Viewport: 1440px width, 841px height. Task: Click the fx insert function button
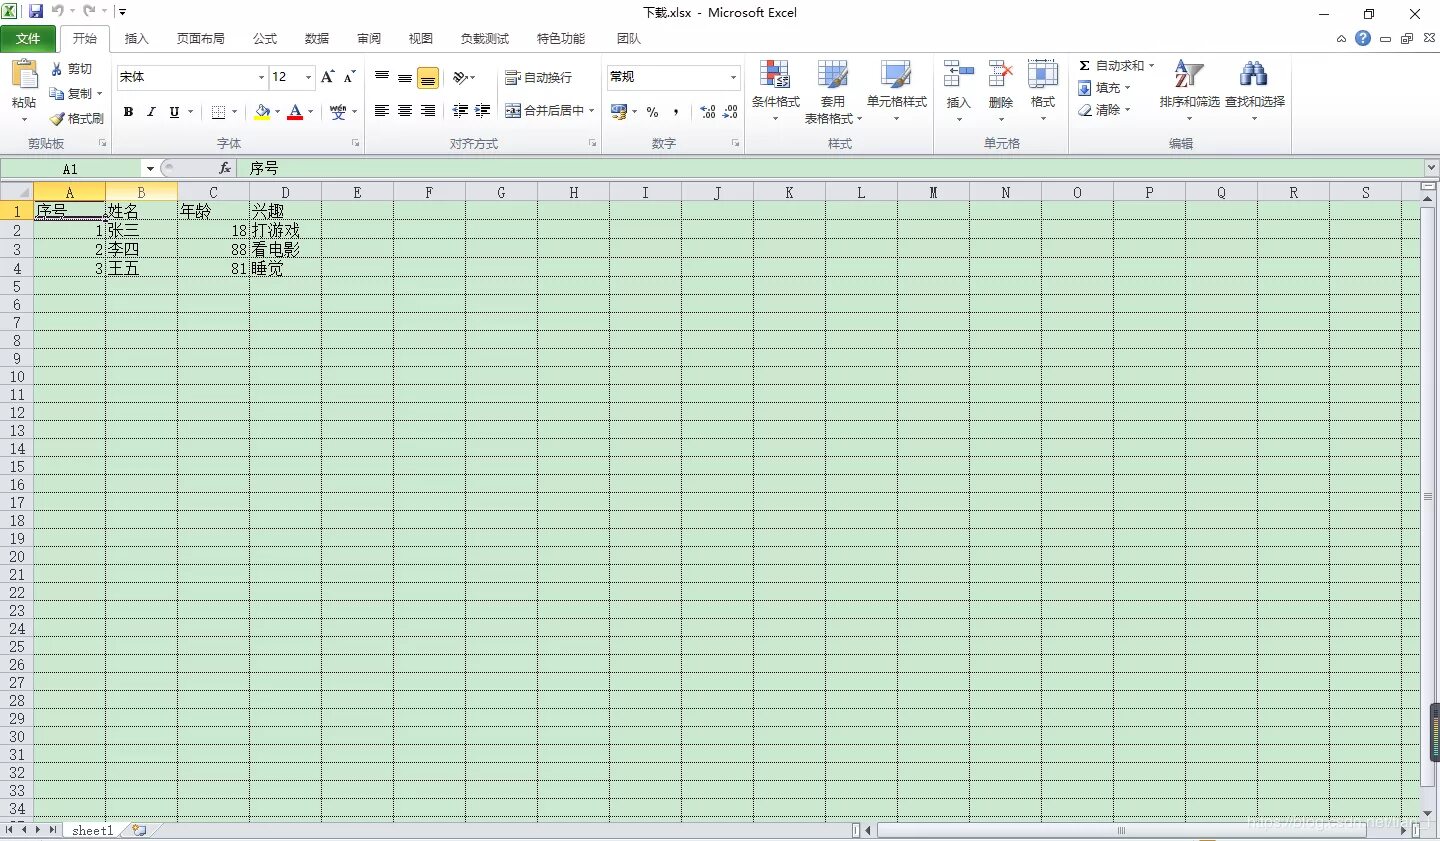point(225,168)
